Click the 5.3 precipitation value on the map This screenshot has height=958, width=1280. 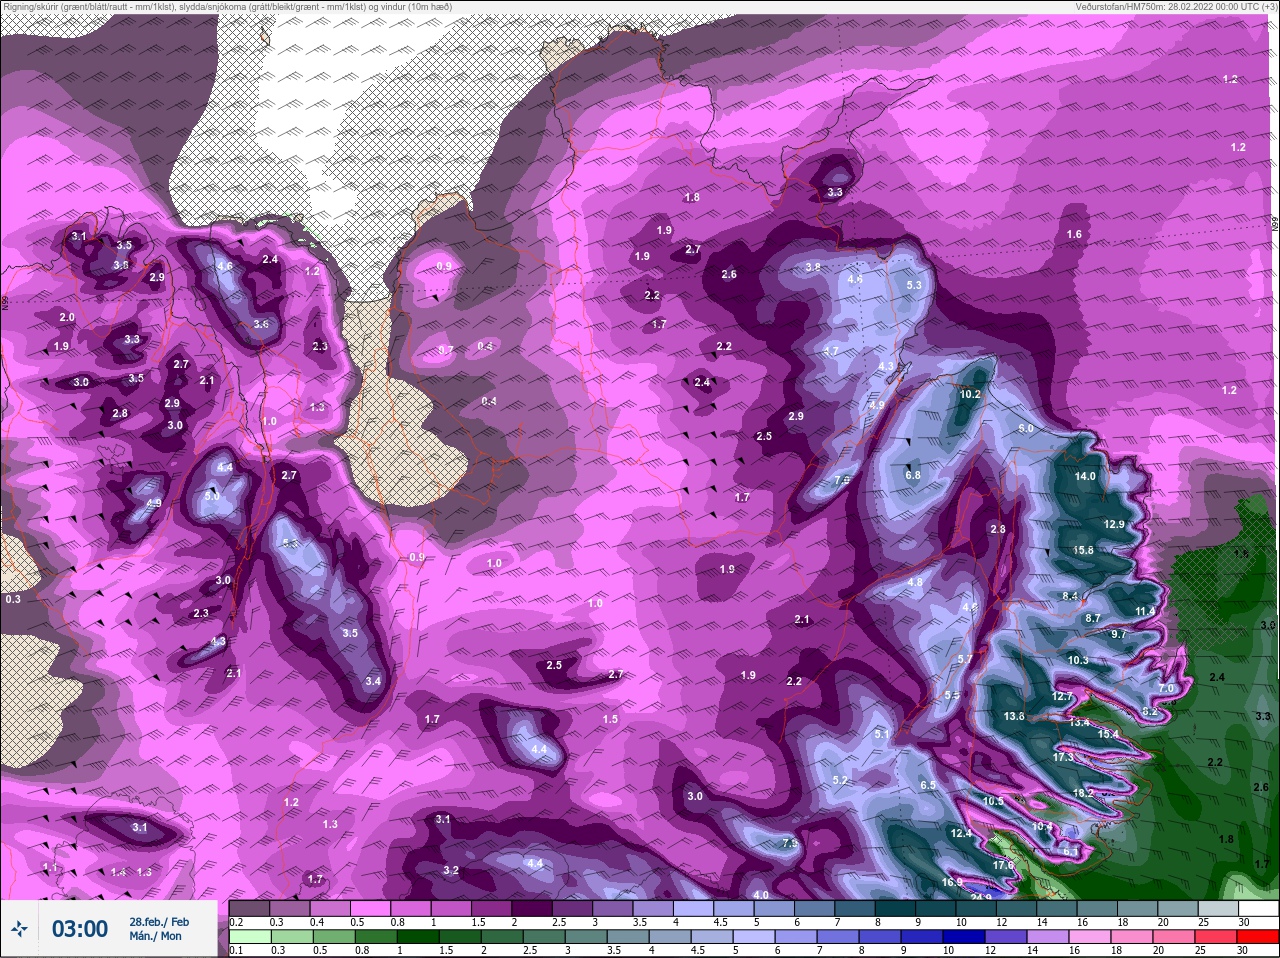913,285
